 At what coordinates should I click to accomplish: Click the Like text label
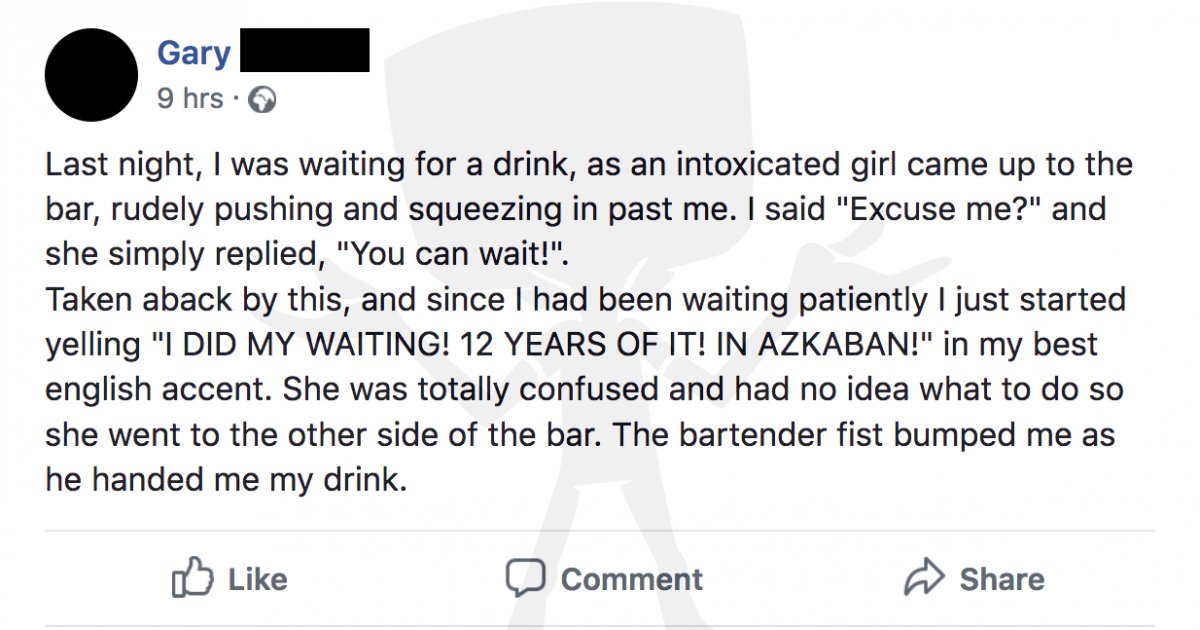pyautogui.click(x=258, y=579)
